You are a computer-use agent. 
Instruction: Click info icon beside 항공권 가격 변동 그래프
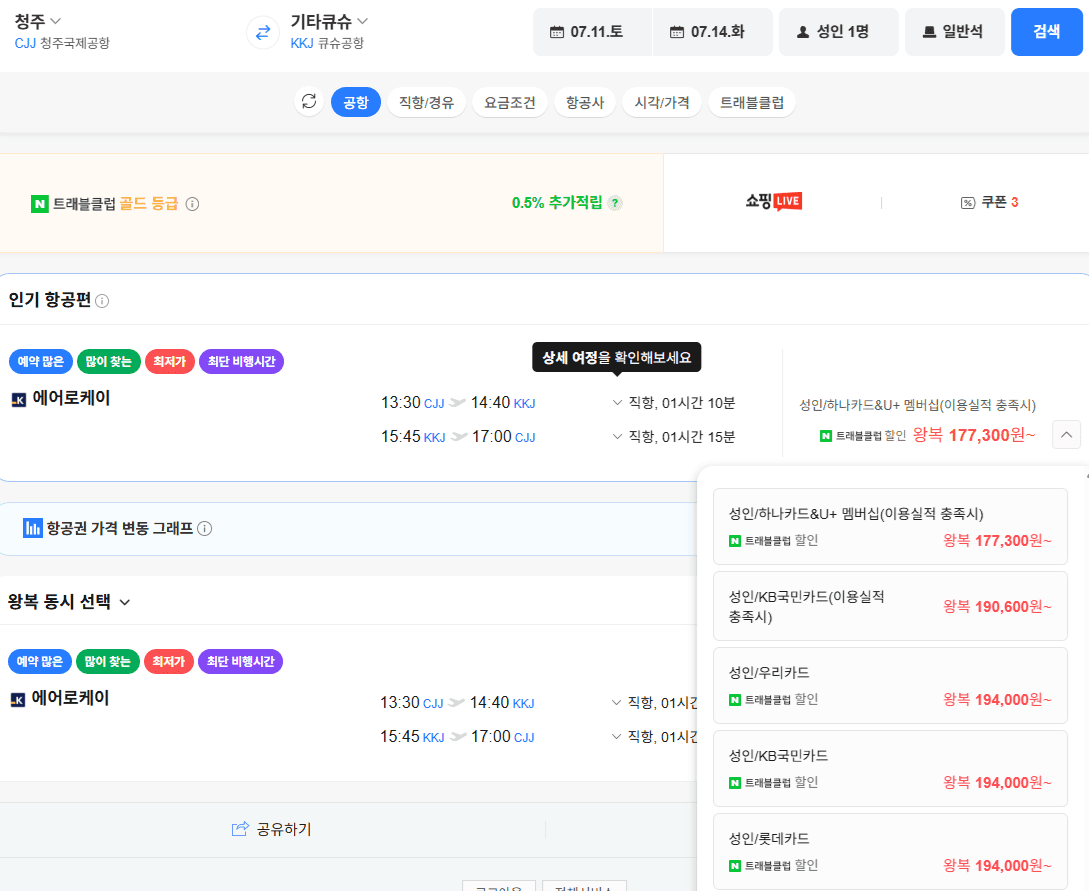pos(205,528)
